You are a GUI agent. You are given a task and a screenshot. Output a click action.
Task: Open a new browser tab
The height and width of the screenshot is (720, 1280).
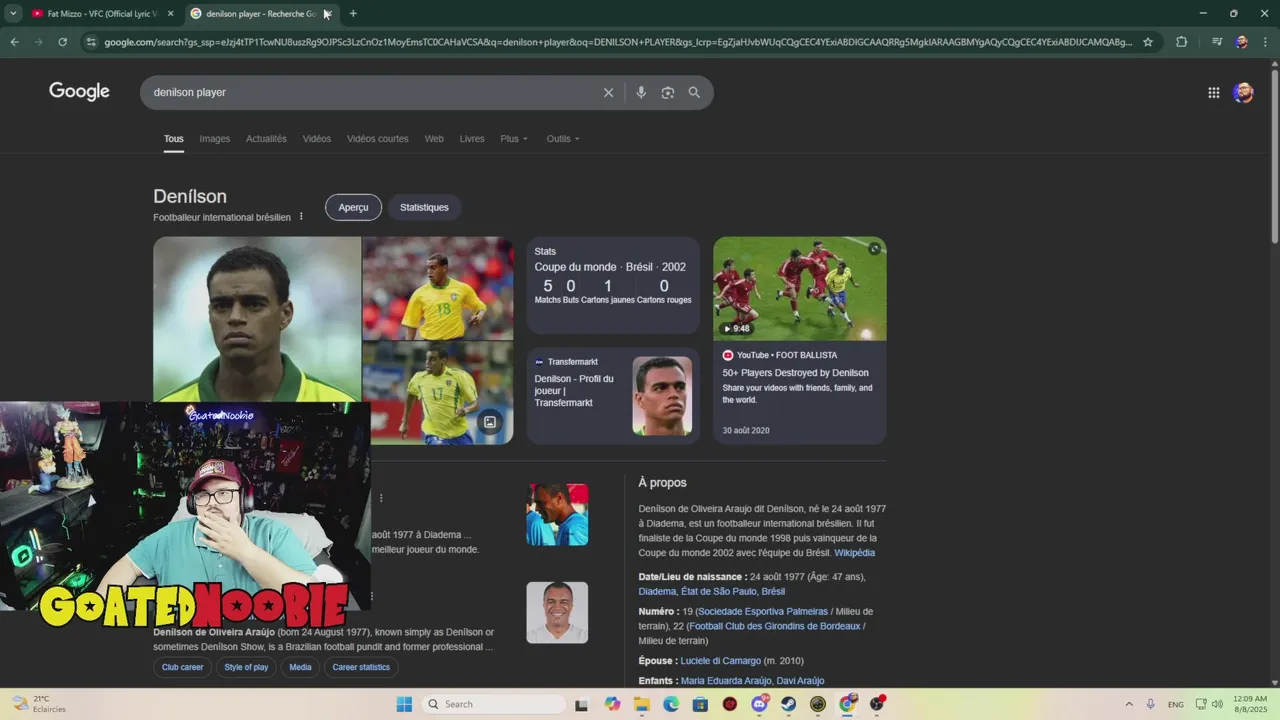(x=353, y=13)
